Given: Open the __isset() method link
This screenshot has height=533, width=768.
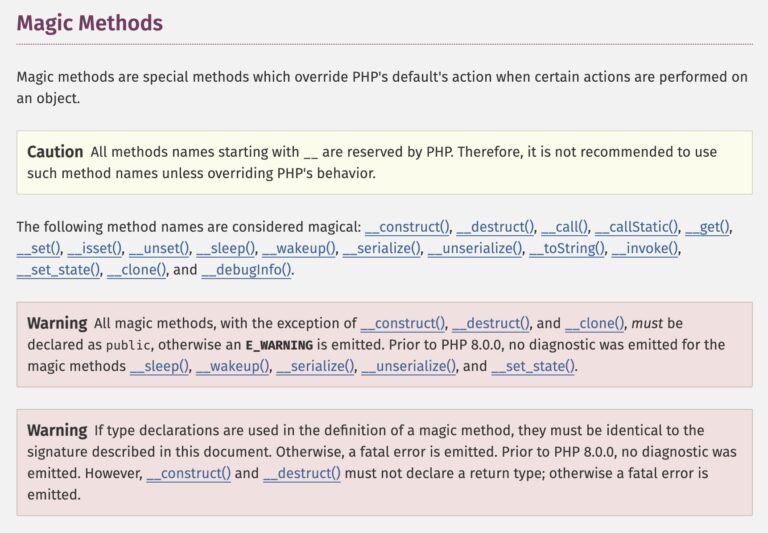Looking at the screenshot, I should 95,248.
